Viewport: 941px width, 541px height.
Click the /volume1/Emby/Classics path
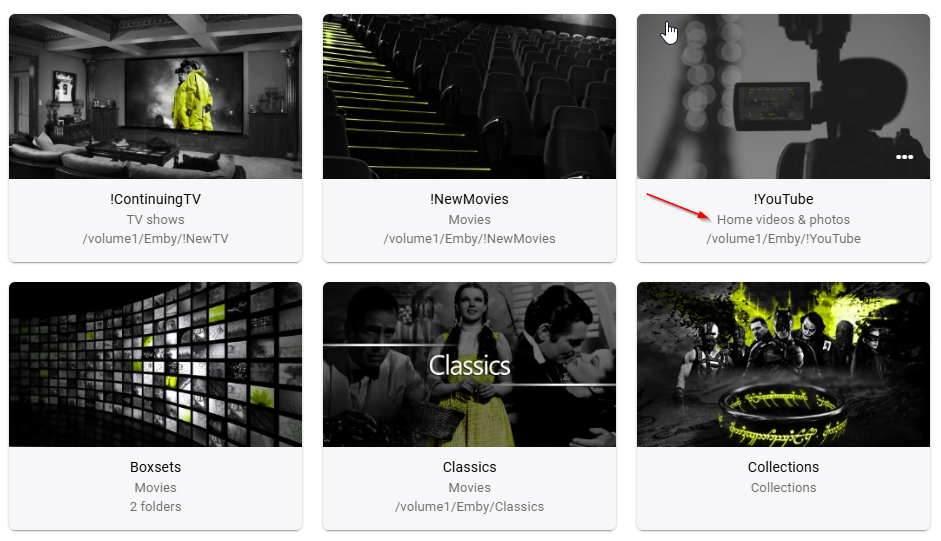tap(469, 507)
